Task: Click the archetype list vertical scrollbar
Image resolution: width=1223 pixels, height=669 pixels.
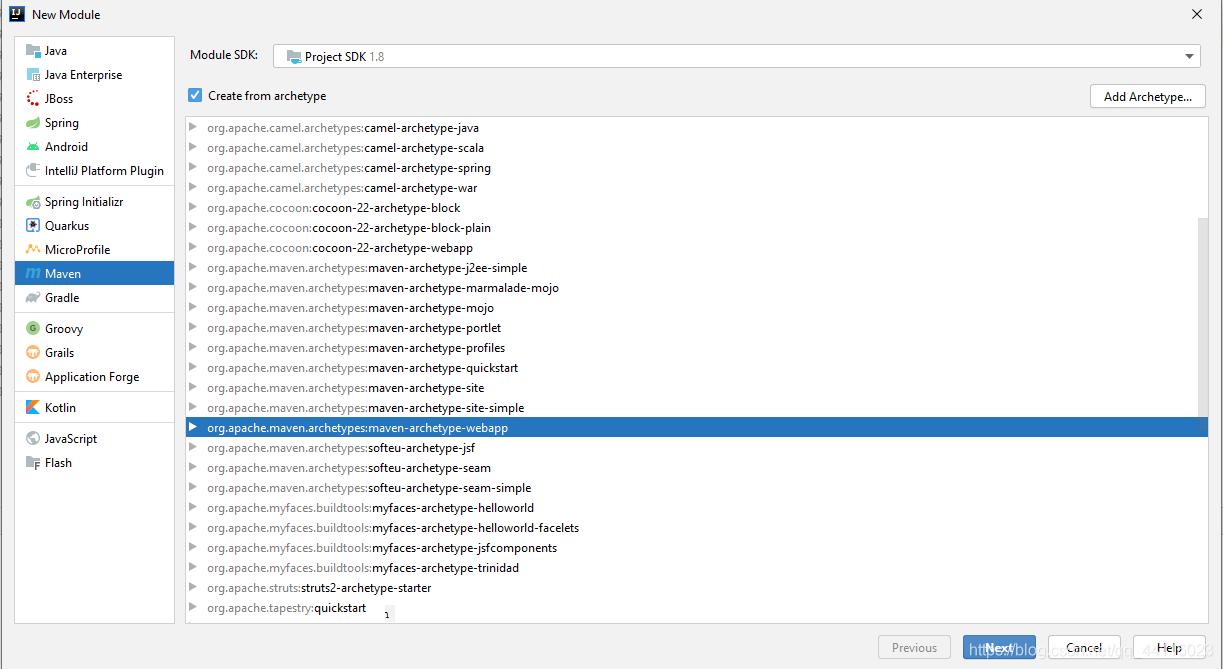Action: pos(1202,320)
